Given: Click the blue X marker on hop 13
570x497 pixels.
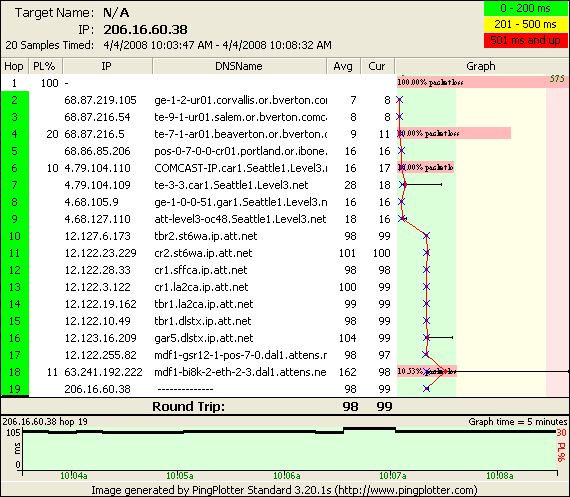Looking at the screenshot, I should 426,286.
